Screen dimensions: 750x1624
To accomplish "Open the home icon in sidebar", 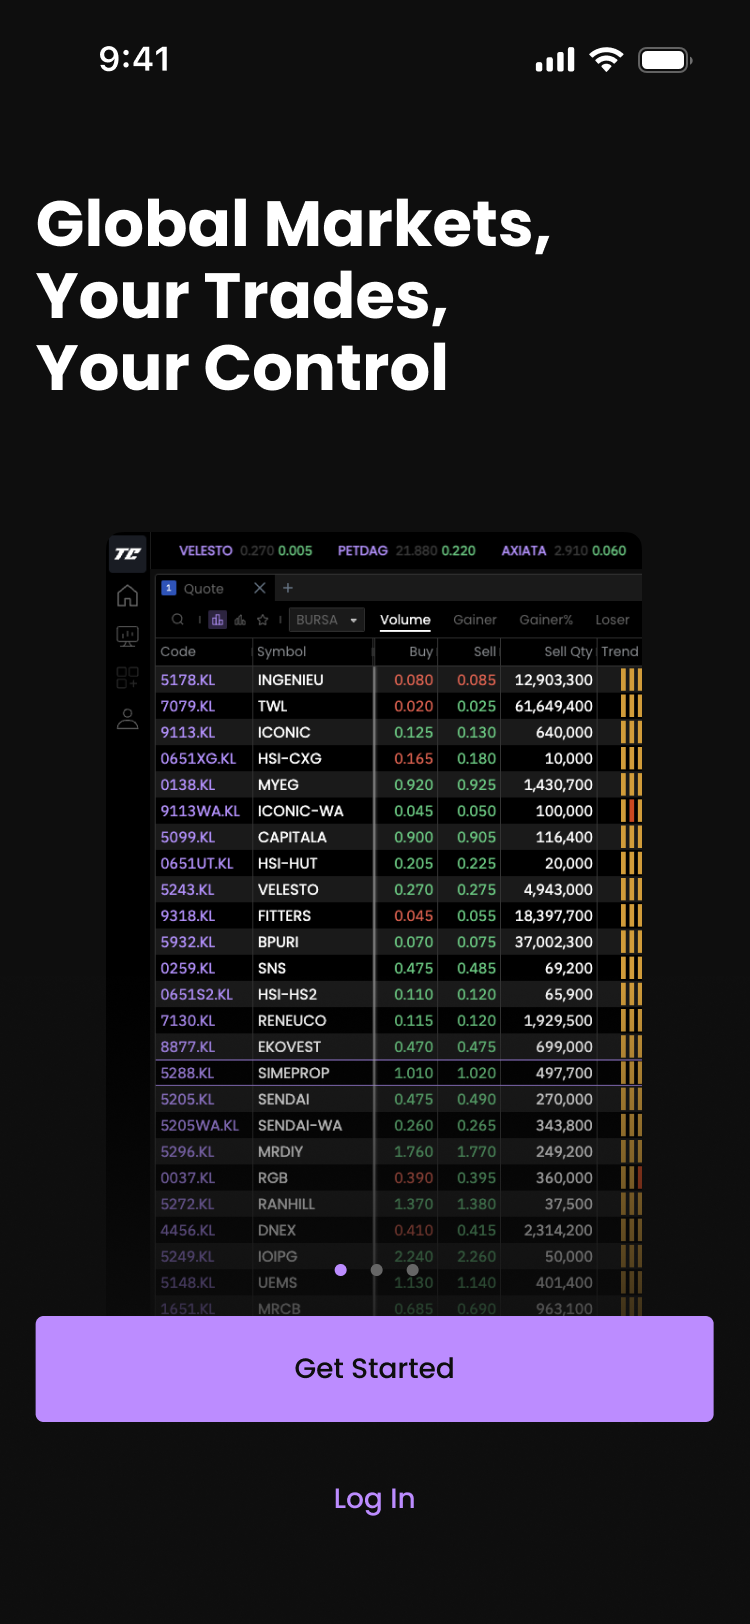I will tap(127, 596).
